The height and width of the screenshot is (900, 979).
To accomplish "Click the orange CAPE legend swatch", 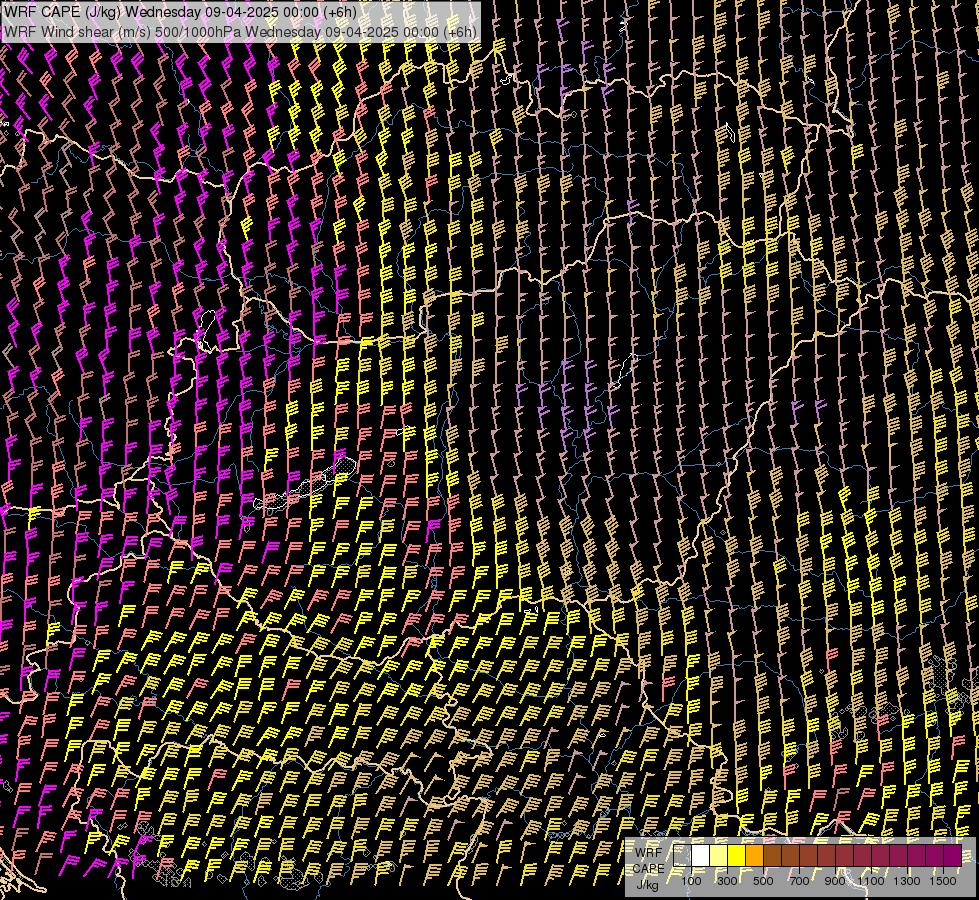I will tap(754, 856).
